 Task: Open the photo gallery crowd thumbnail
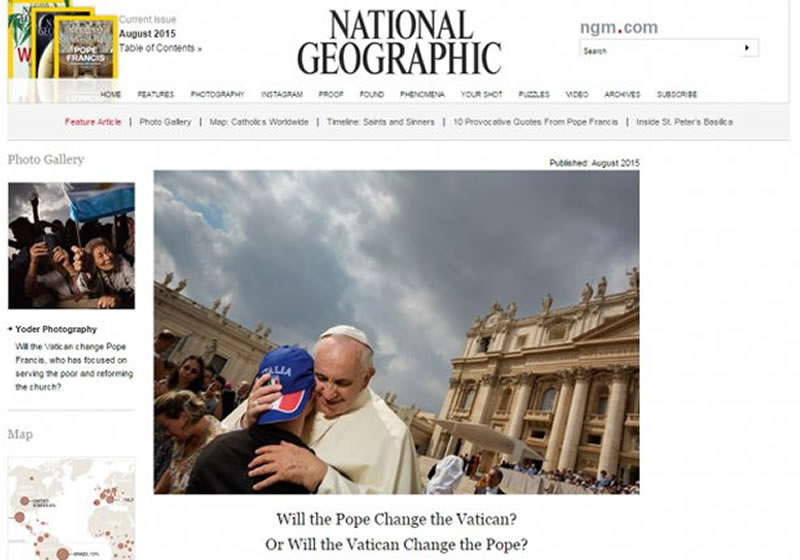pos(71,246)
